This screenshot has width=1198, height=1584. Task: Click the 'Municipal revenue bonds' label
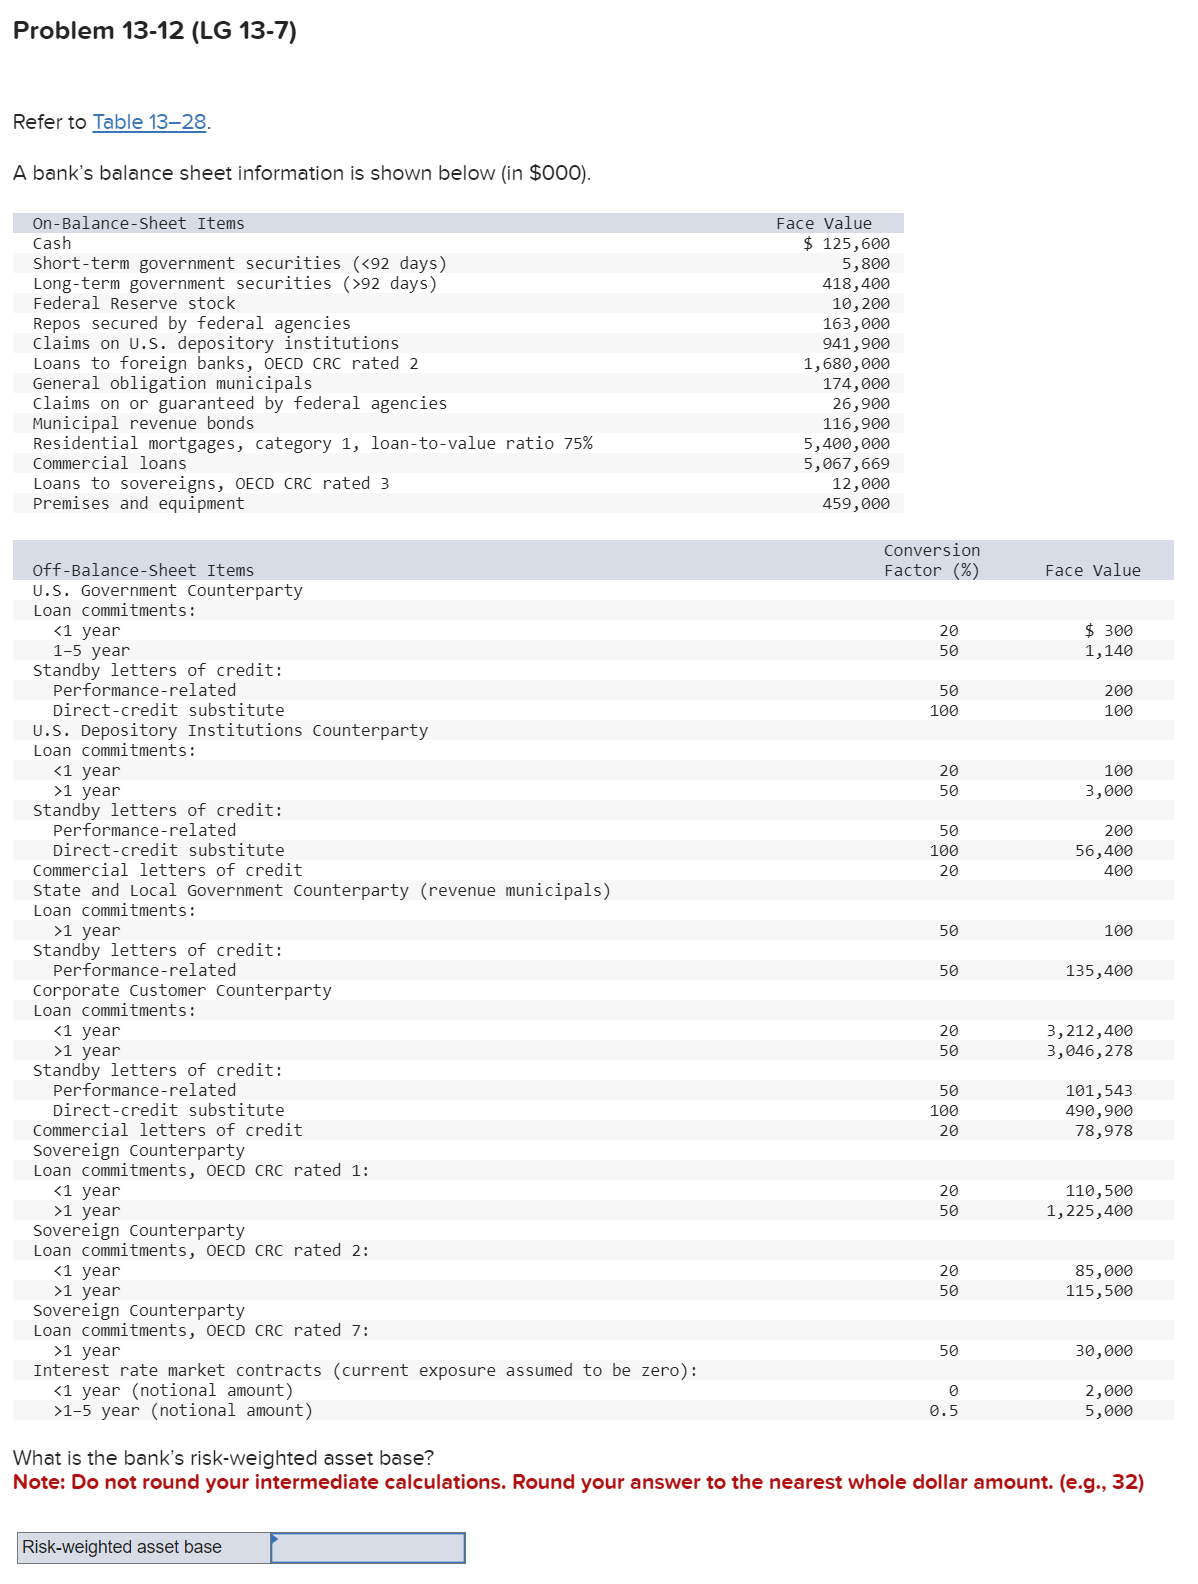coord(143,424)
